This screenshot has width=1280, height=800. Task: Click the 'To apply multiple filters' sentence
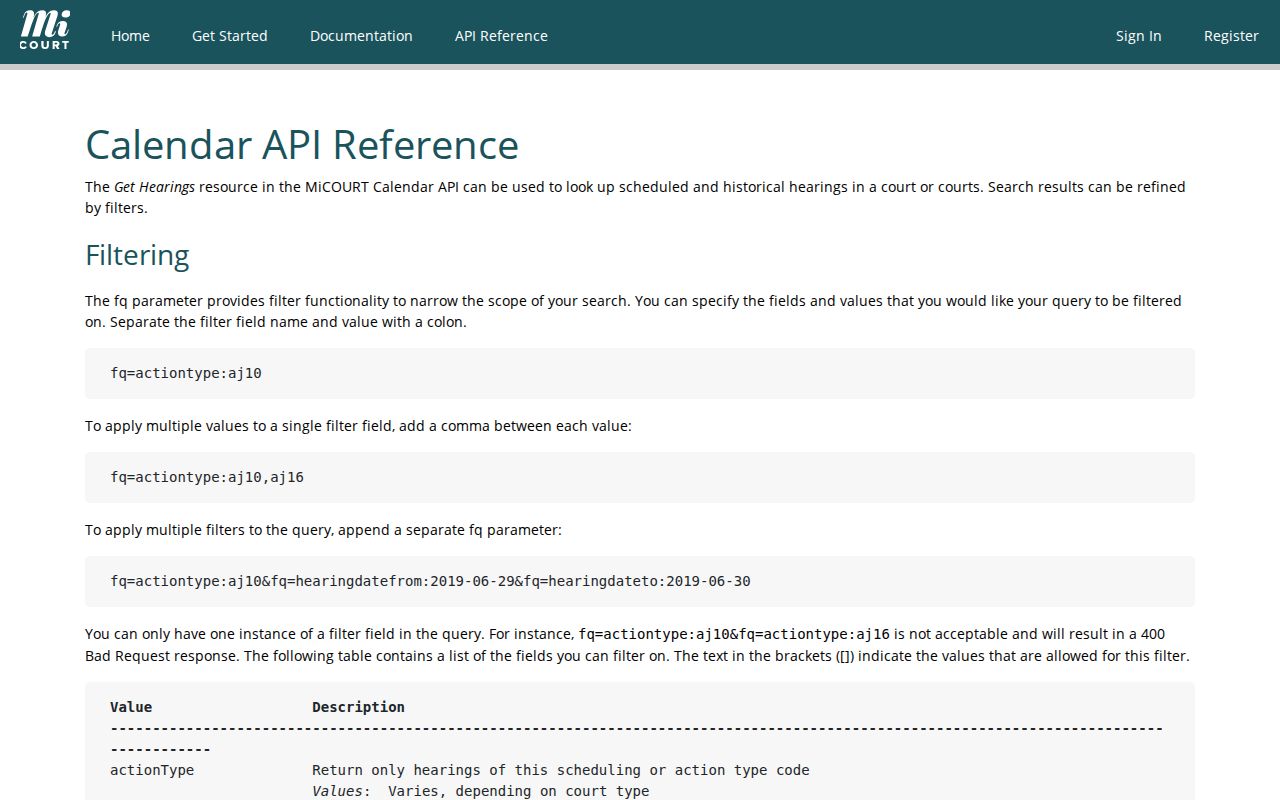(323, 530)
